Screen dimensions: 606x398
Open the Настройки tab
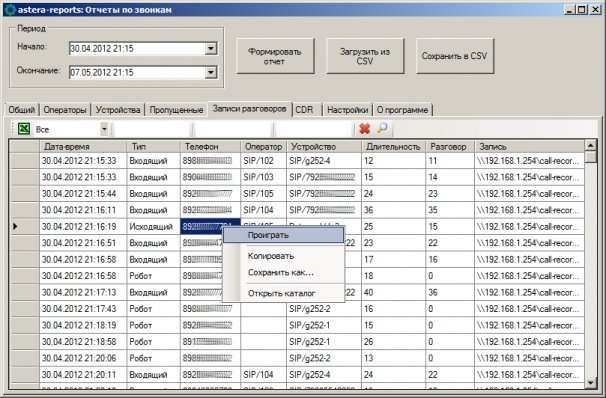pyautogui.click(x=347, y=110)
